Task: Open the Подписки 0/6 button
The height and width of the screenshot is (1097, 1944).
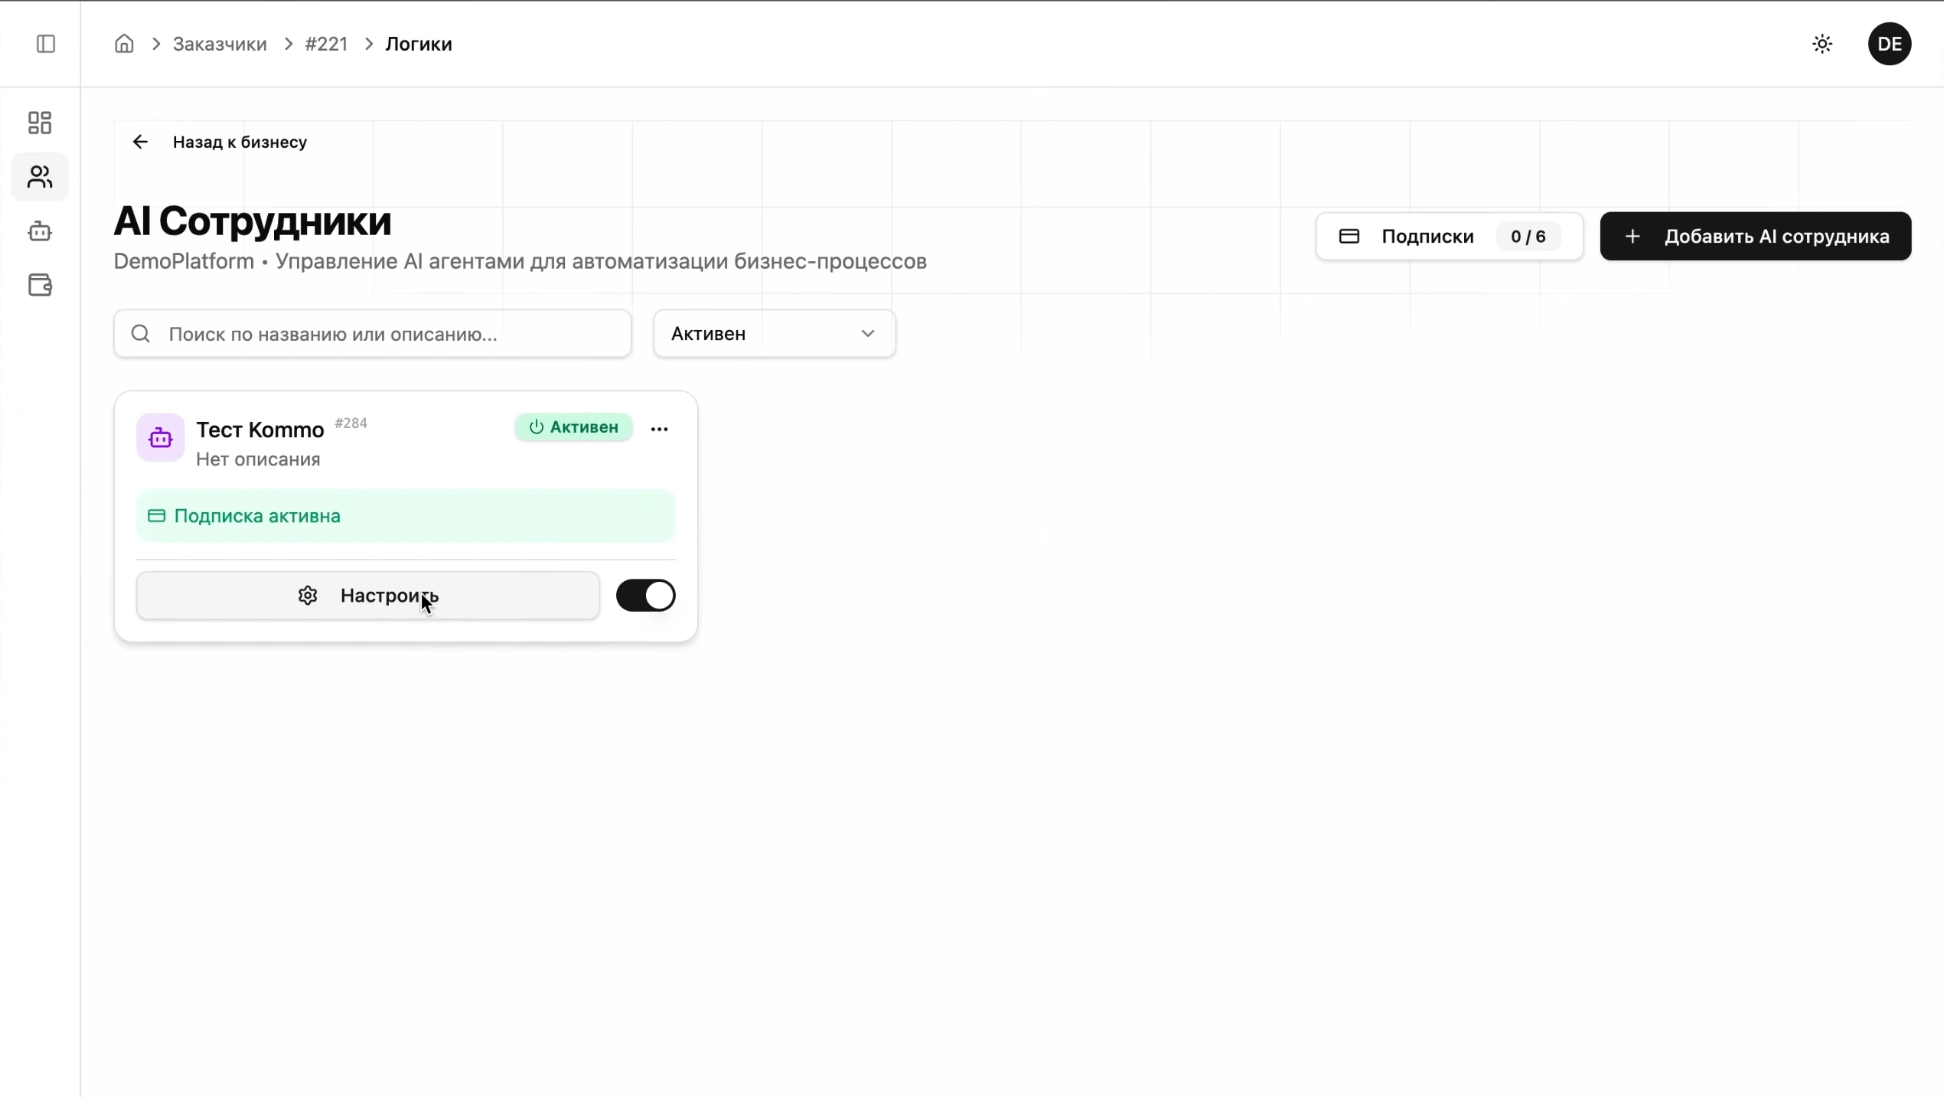Action: 1449,237
